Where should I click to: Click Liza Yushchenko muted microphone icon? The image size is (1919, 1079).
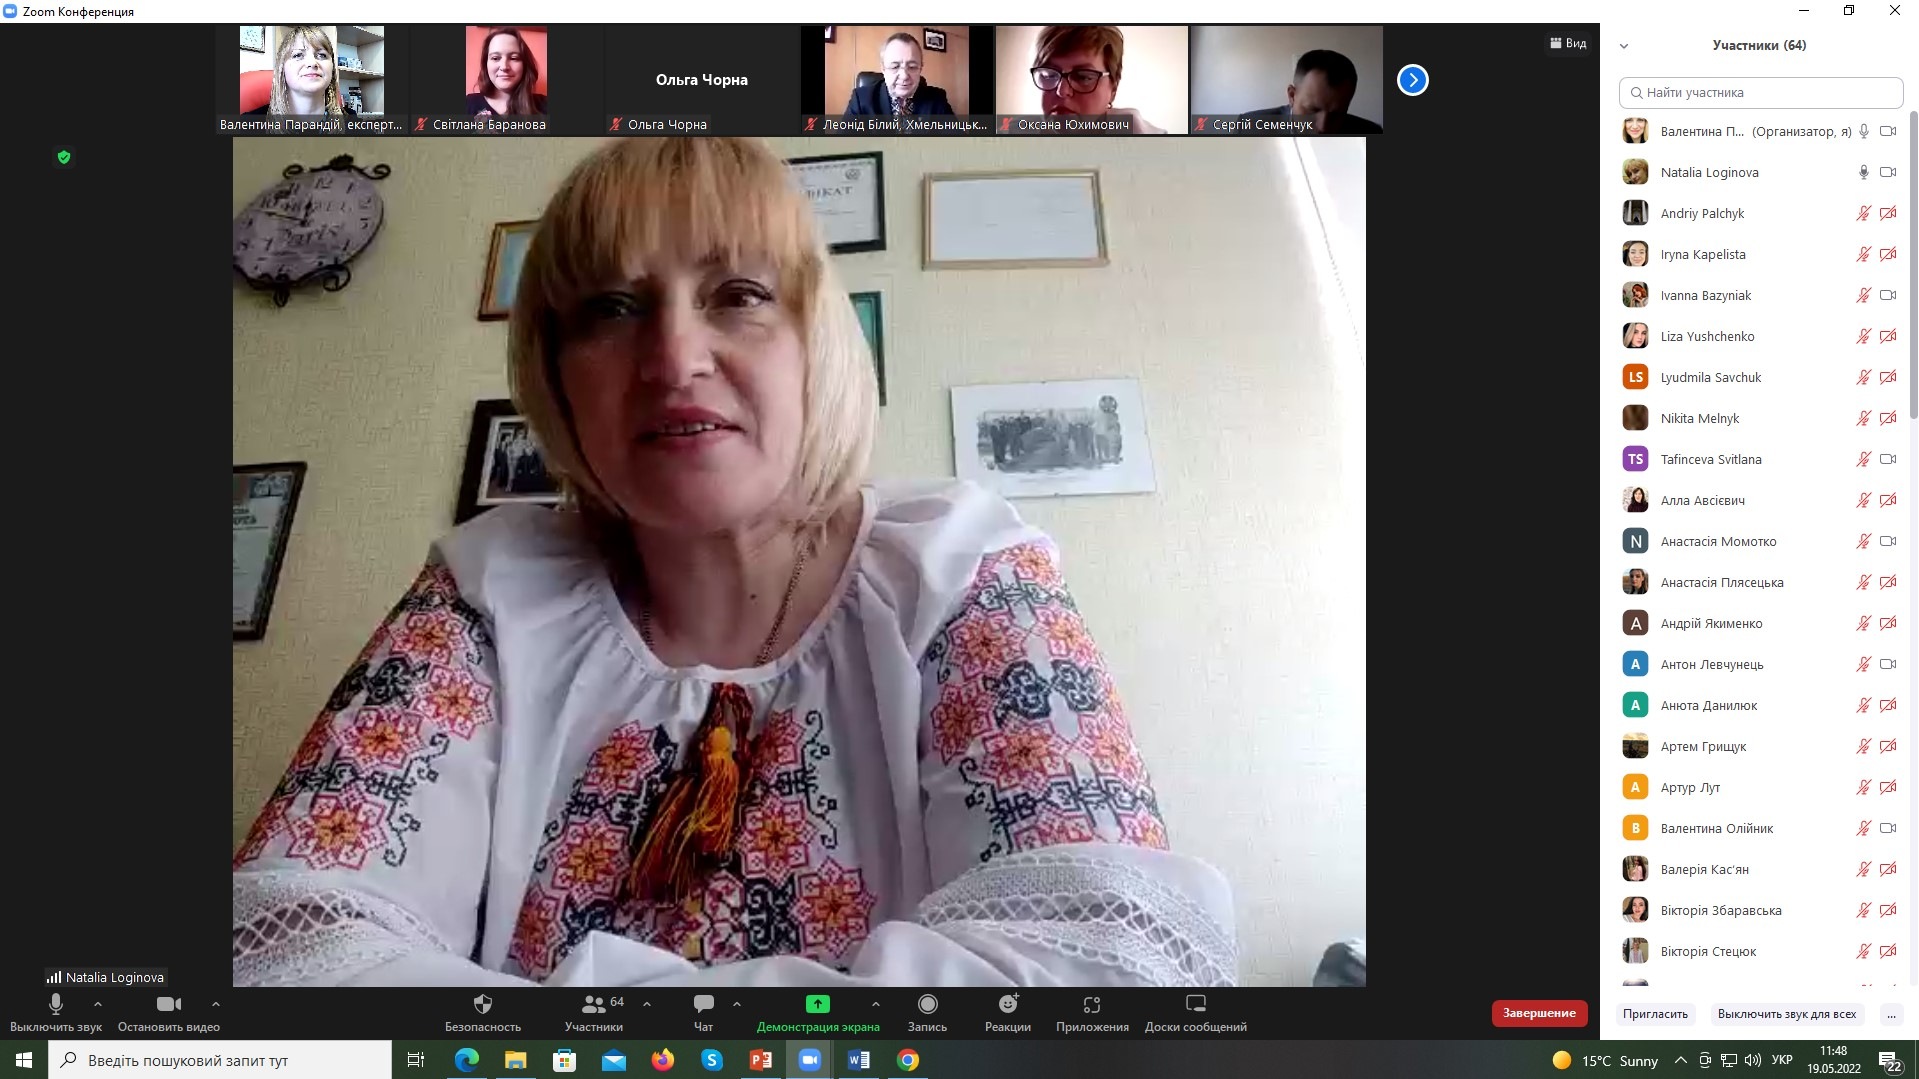pyautogui.click(x=1864, y=336)
